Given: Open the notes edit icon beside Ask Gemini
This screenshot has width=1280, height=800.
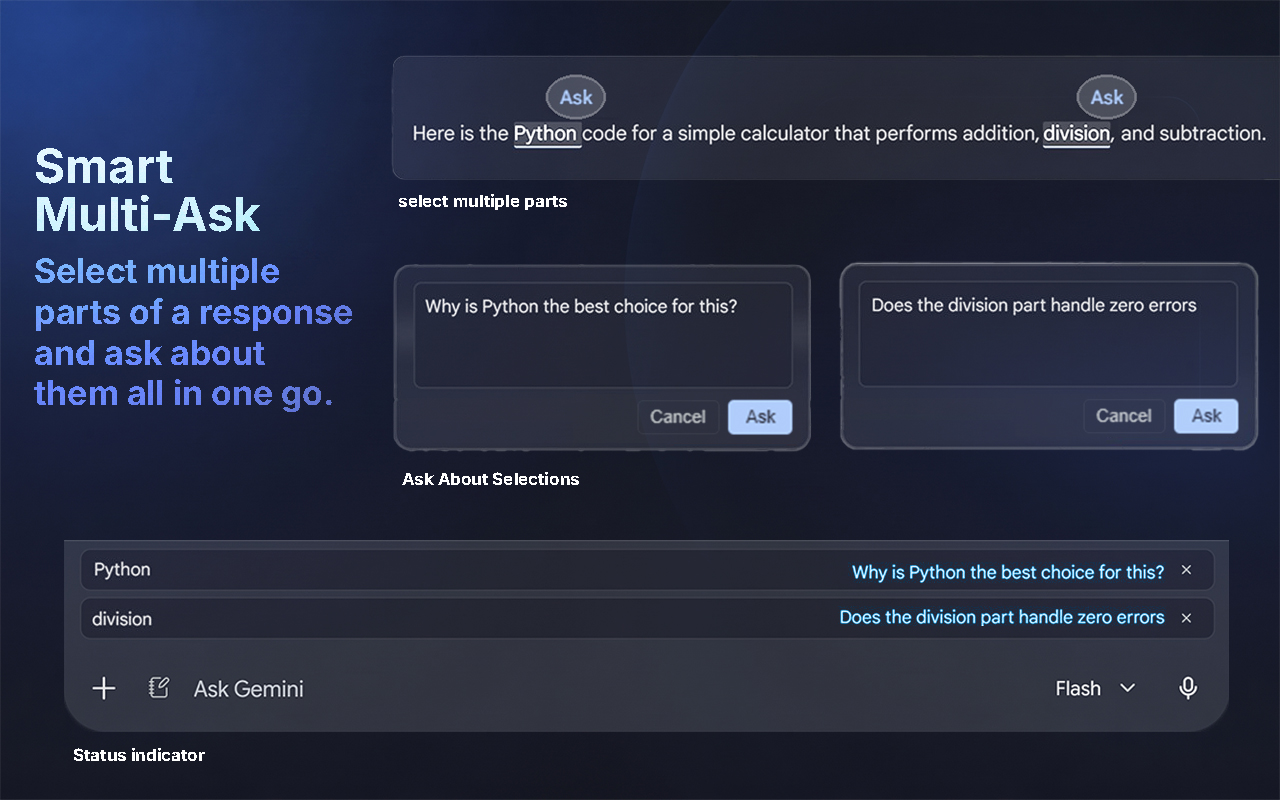Looking at the screenshot, I should tap(159, 688).
